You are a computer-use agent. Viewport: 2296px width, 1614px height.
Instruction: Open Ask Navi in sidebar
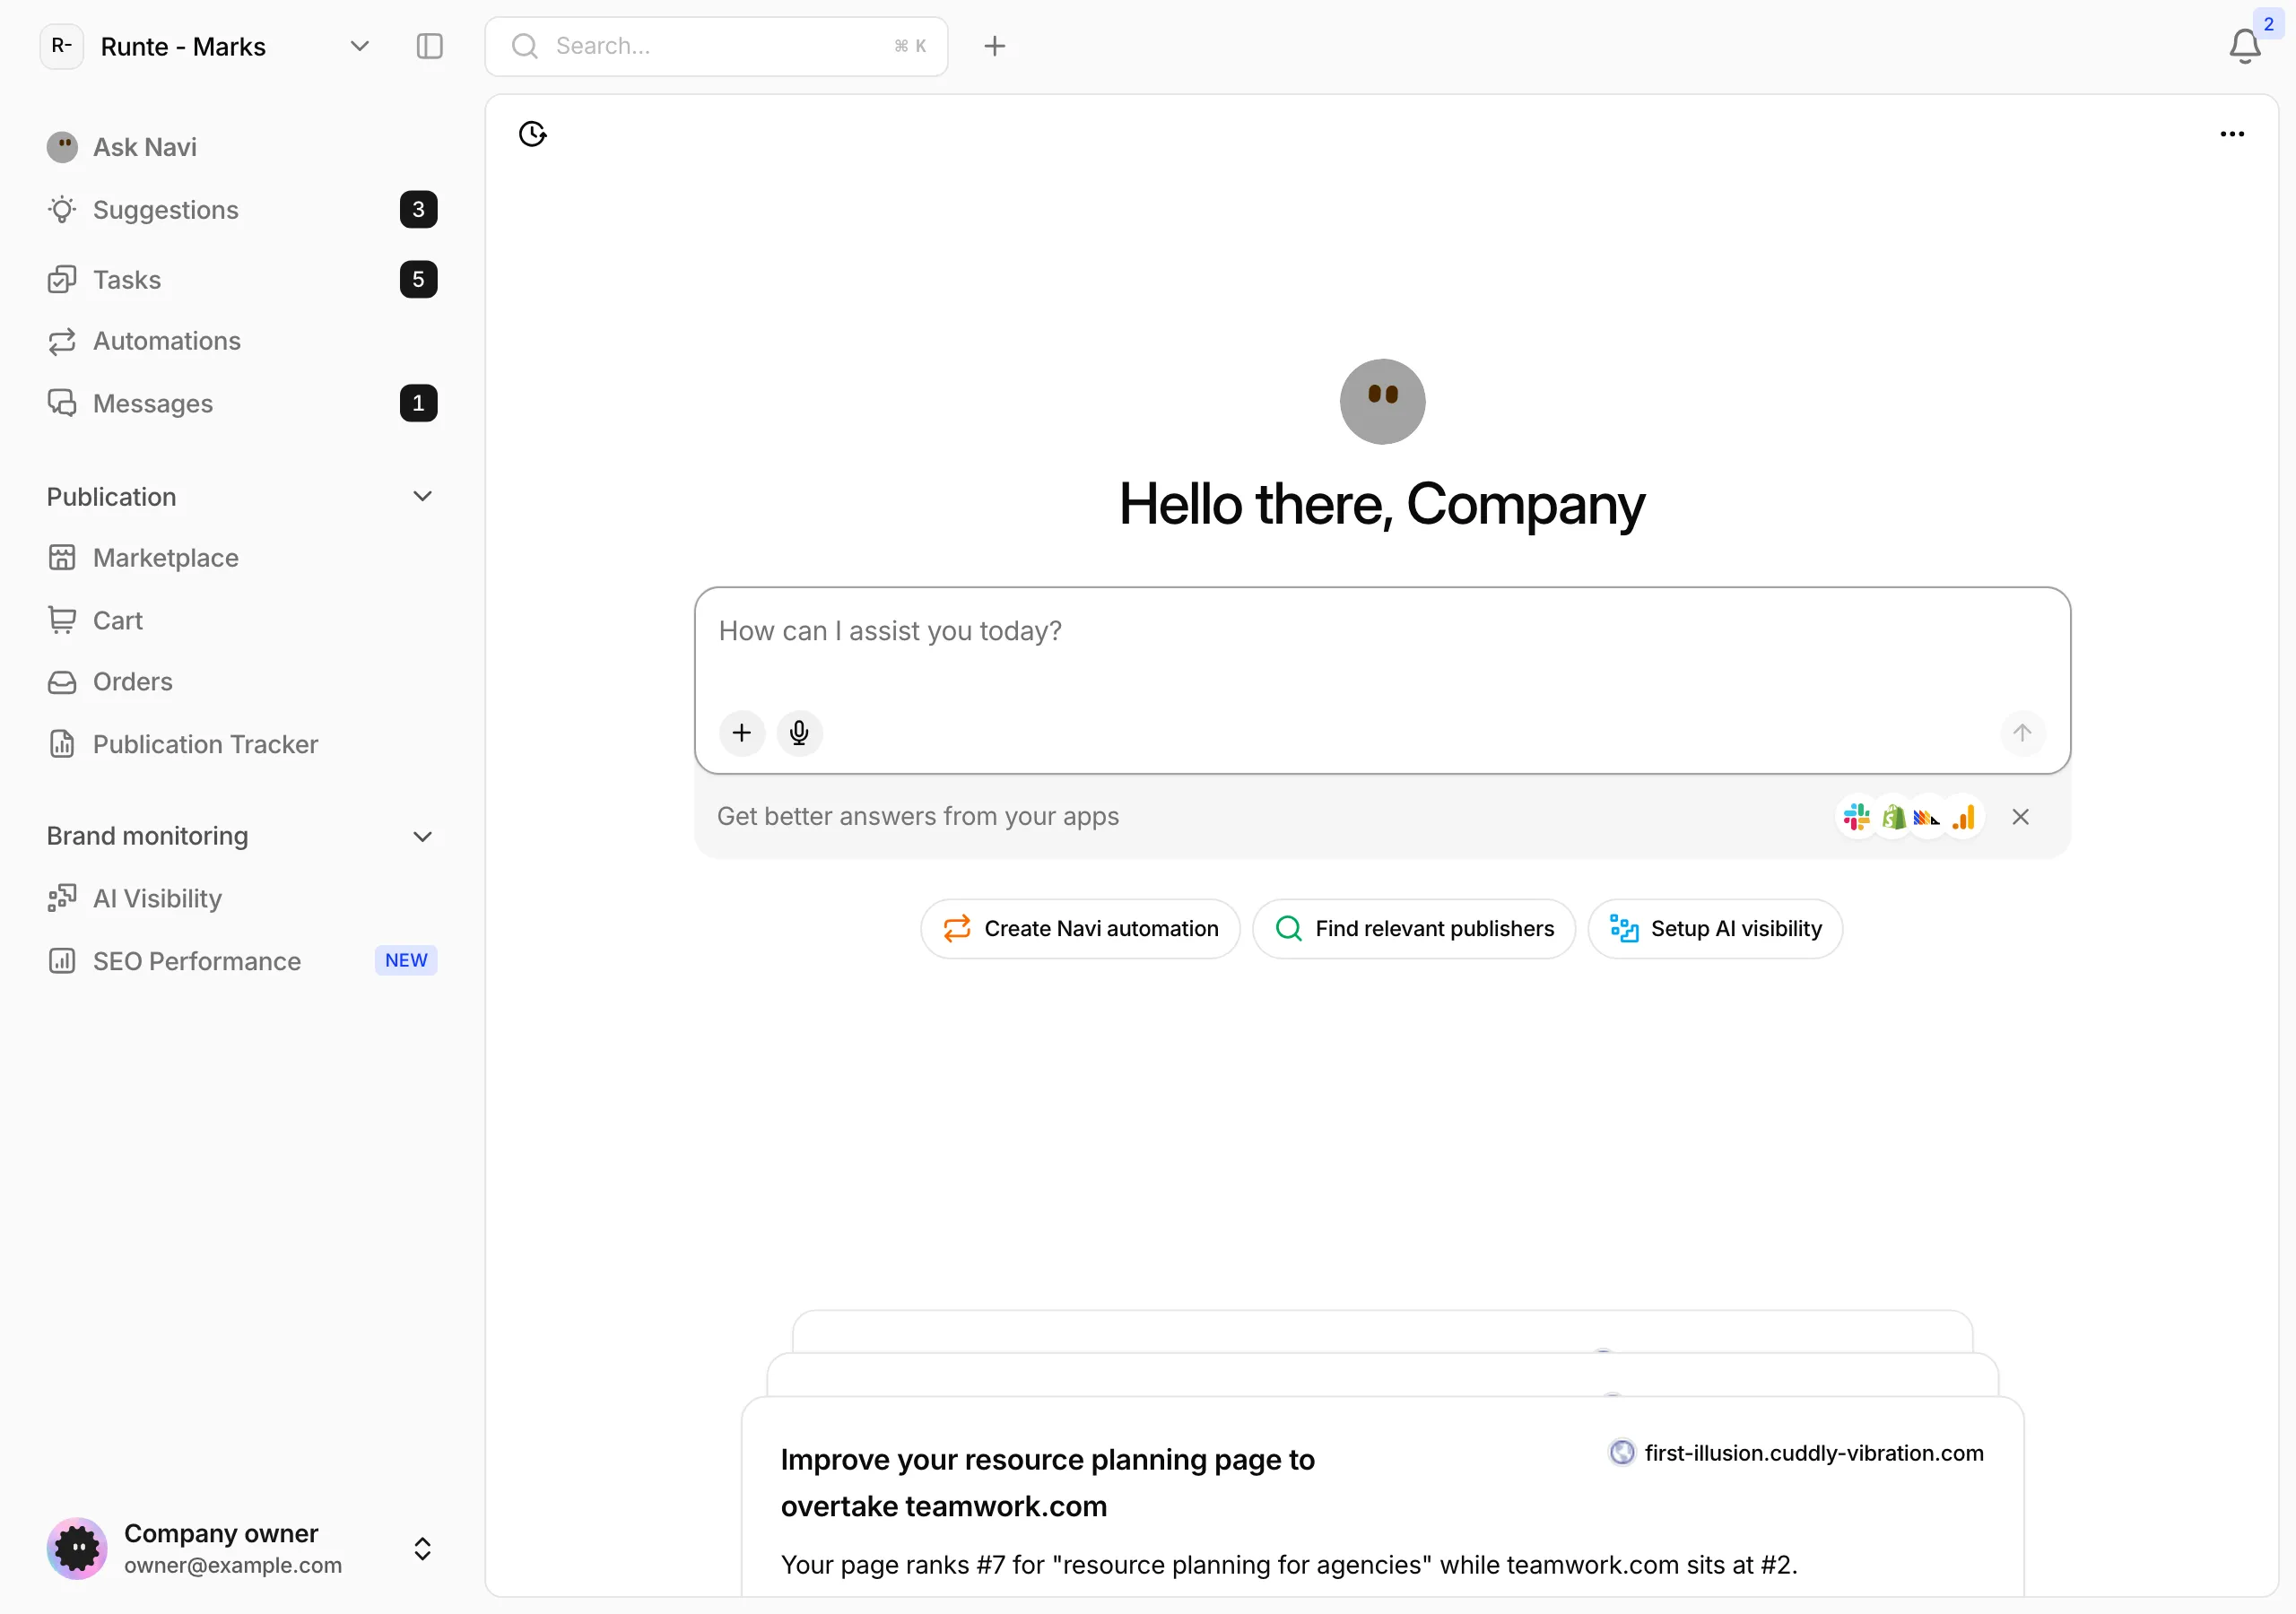tap(241, 147)
